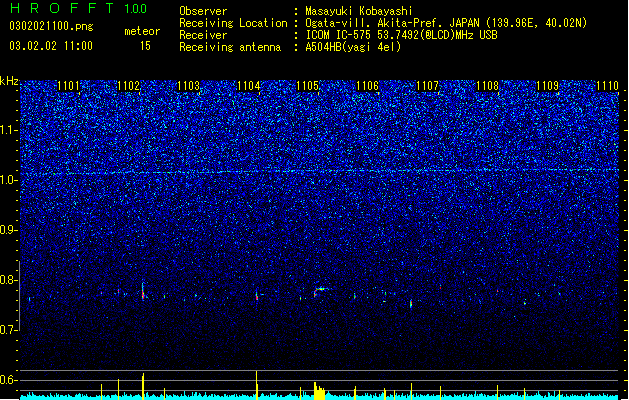Select the 1105 time axis label
629x400 pixels.
(x=307, y=86)
